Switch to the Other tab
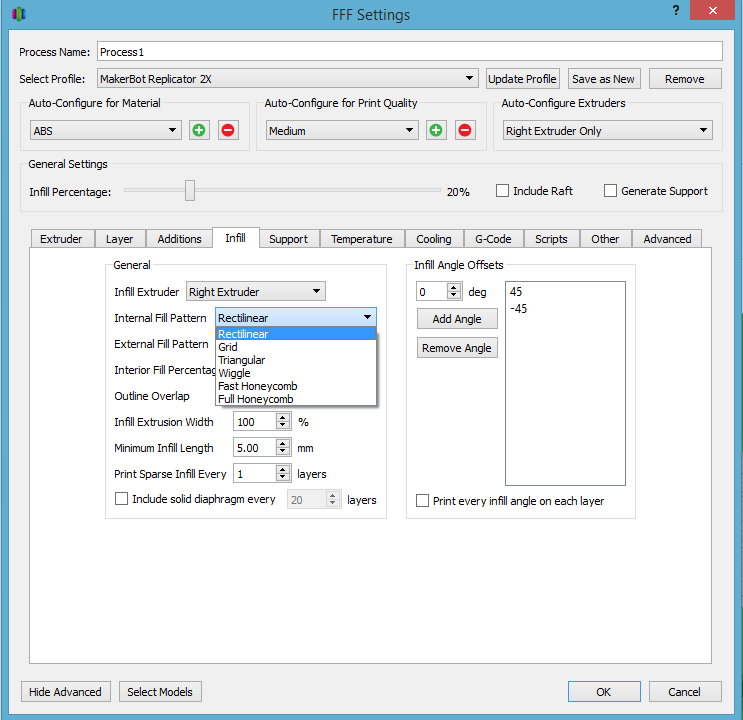743x720 pixels. (x=605, y=239)
